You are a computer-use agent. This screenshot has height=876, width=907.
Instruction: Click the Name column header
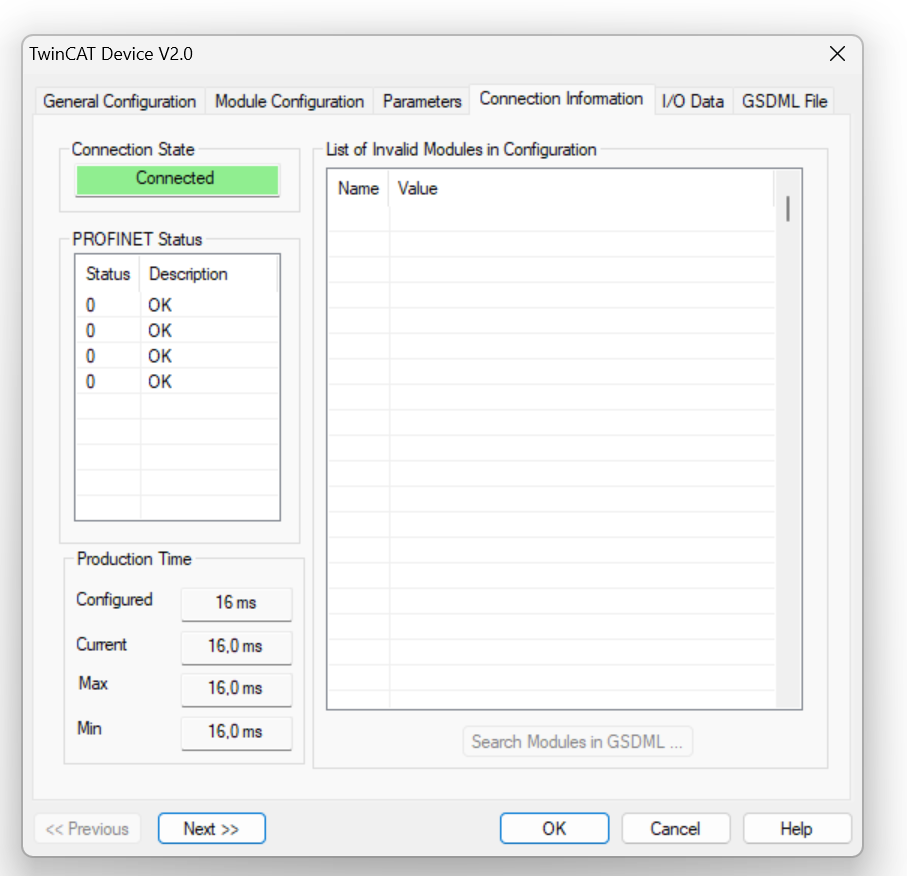coord(359,189)
